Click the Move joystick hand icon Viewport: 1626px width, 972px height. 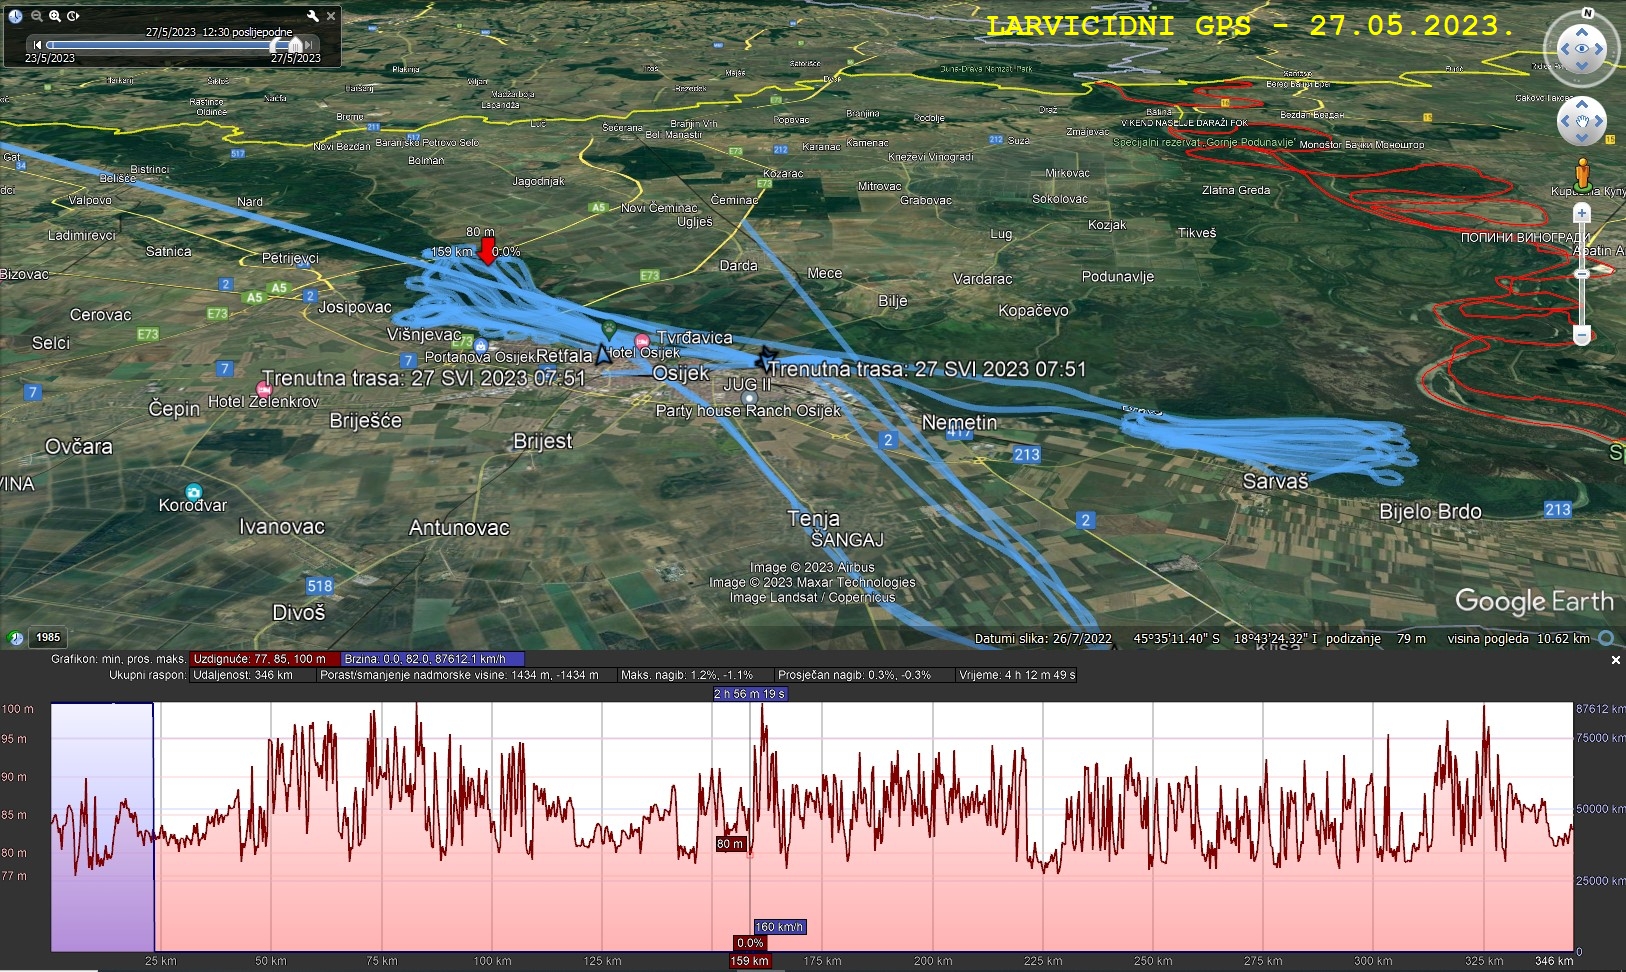point(1581,122)
